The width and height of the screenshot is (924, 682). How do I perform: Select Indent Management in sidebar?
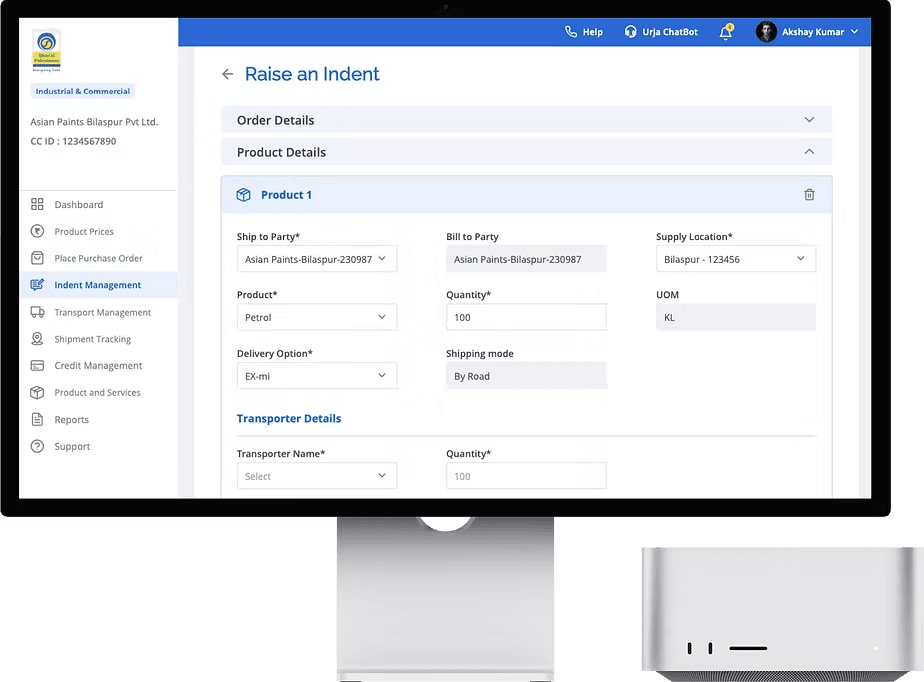(98, 285)
